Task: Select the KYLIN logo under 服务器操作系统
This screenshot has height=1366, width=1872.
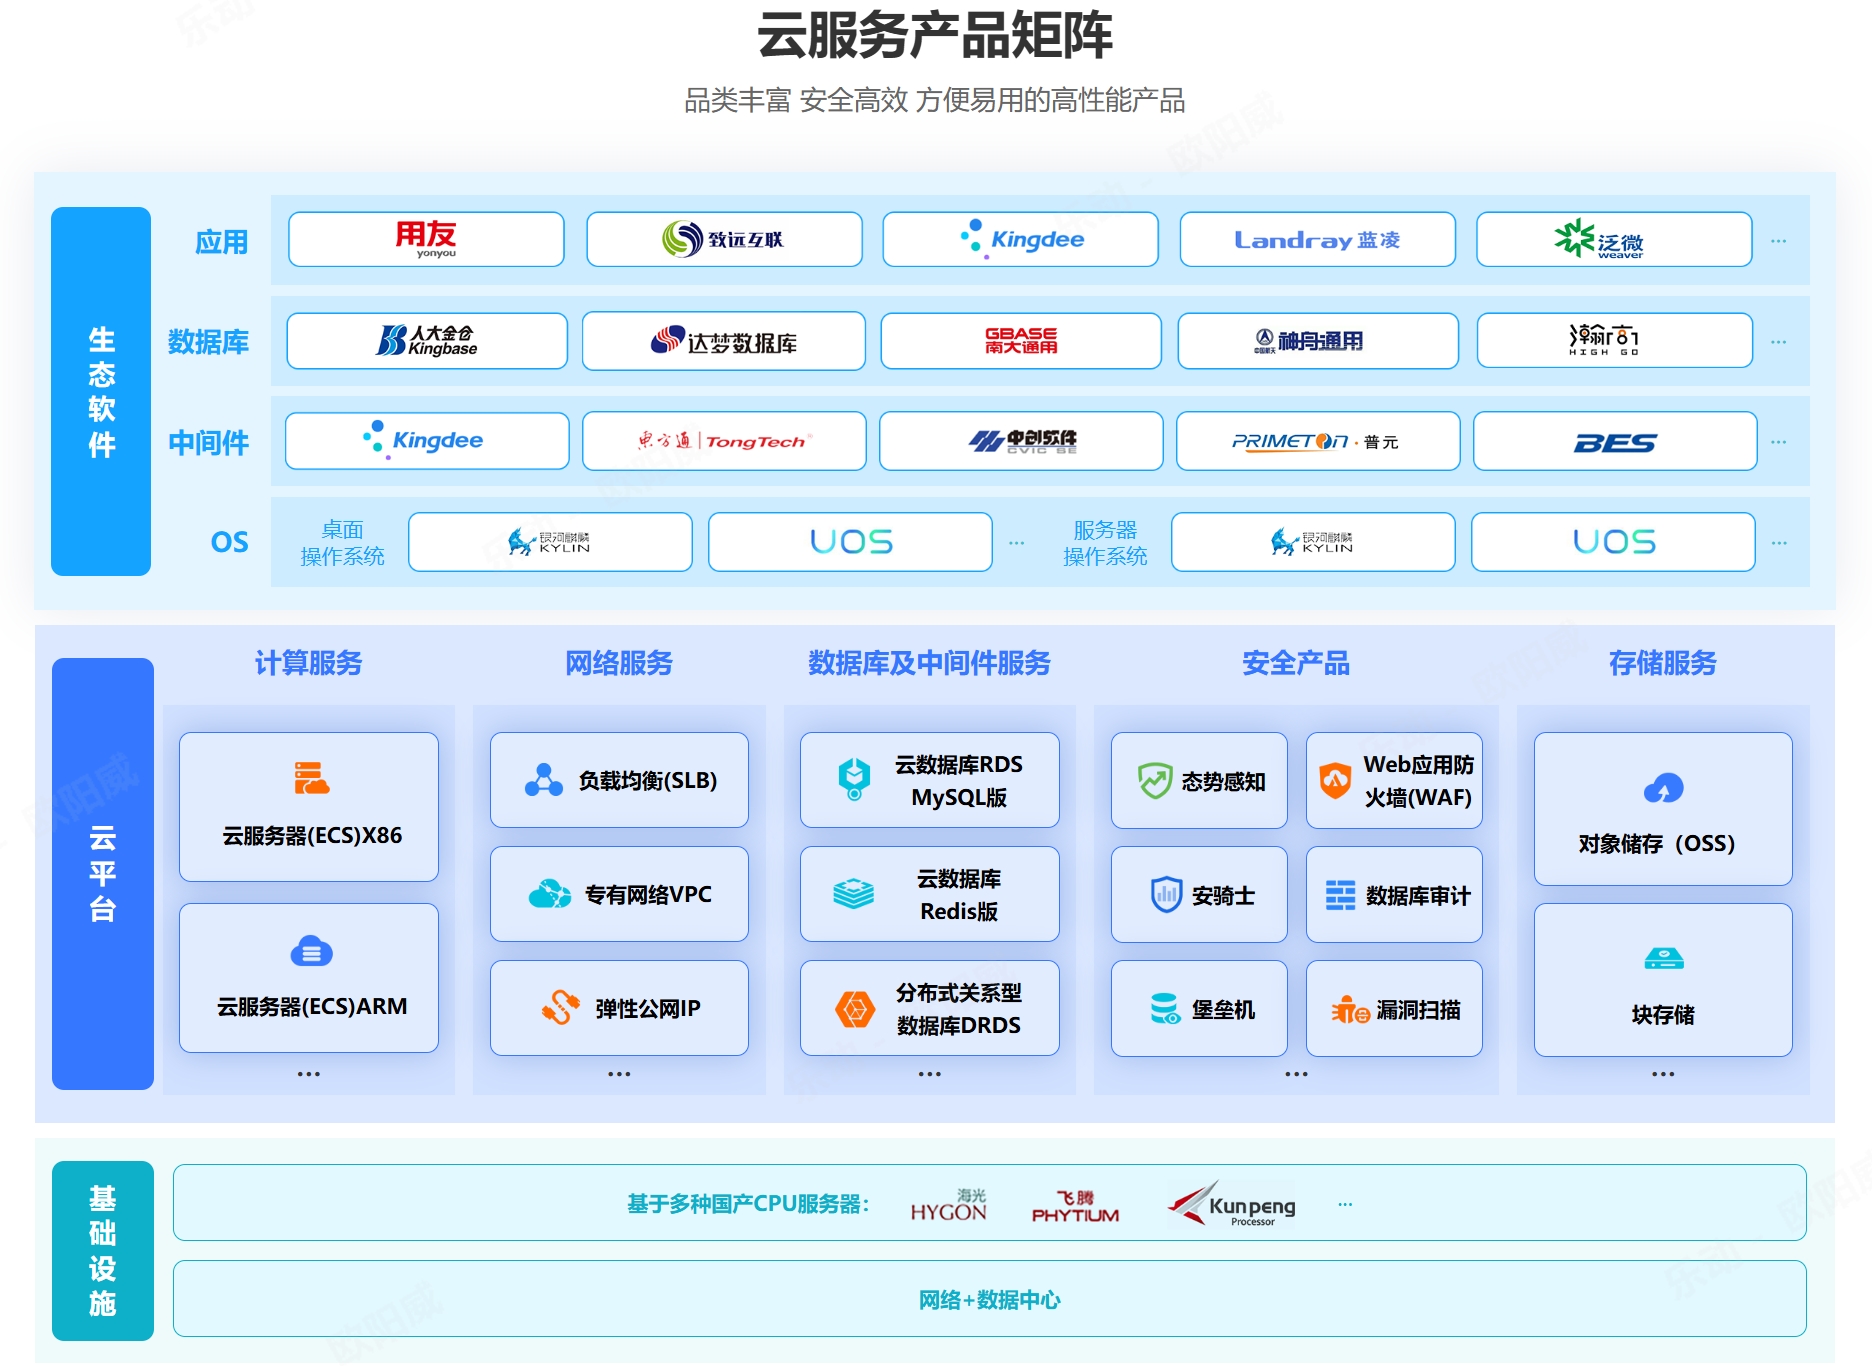Action: (x=1313, y=542)
